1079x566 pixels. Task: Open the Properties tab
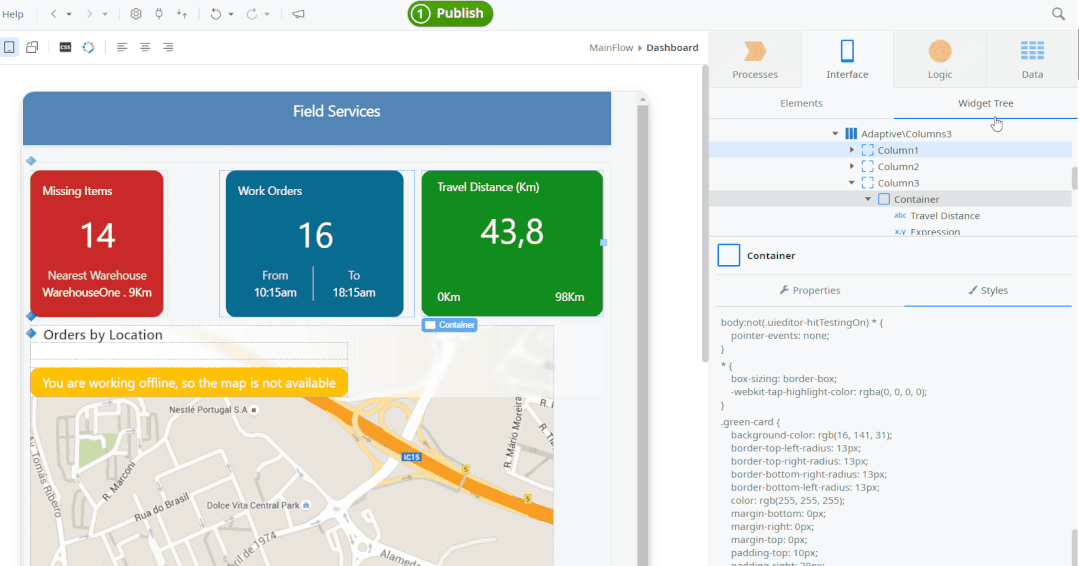810,290
